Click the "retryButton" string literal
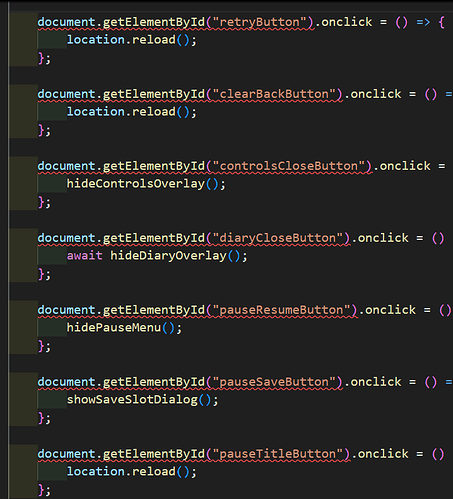Screen dimensions: 453x499 click(x=259, y=22)
